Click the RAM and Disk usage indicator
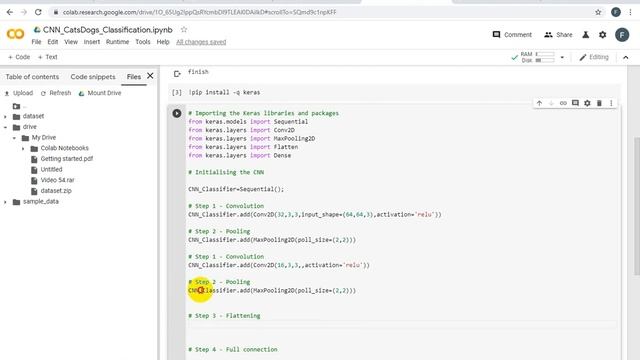The height and width of the screenshot is (360, 640). pyautogui.click(x=538, y=57)
